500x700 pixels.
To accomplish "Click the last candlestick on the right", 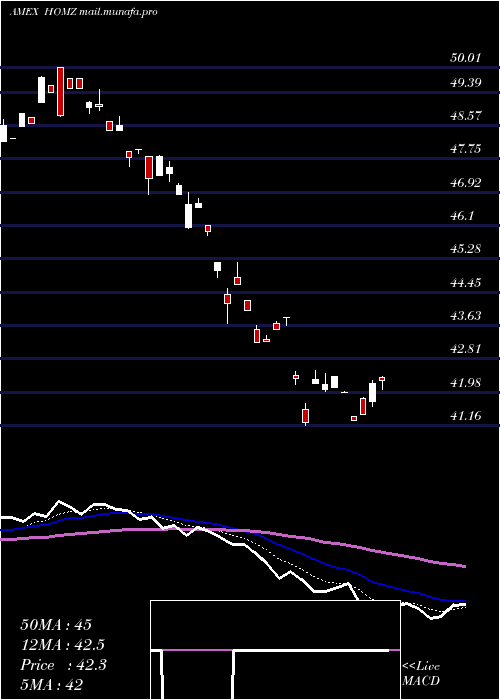I will tap(382, 383).
